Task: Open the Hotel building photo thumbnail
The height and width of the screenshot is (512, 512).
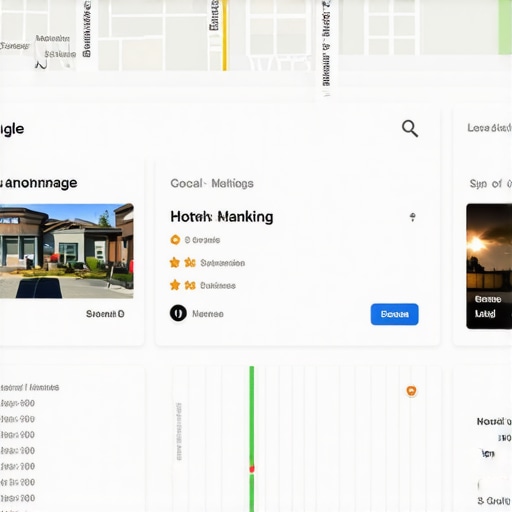Action: pos(67,251)
